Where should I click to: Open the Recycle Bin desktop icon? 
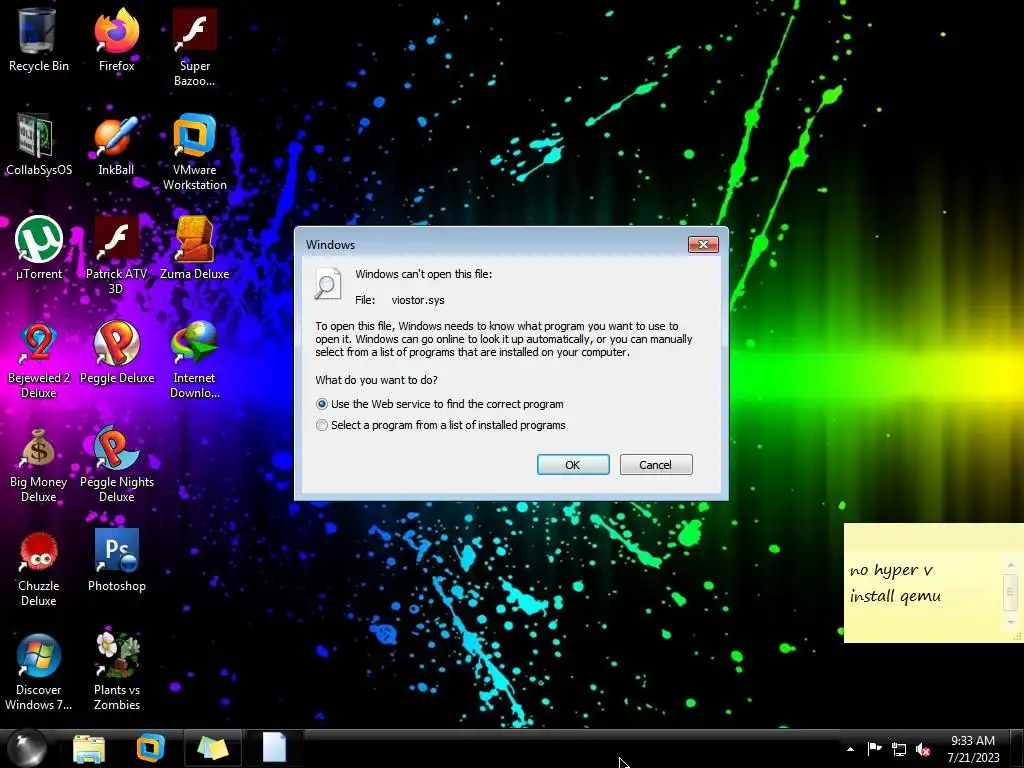tap(38, 40)
